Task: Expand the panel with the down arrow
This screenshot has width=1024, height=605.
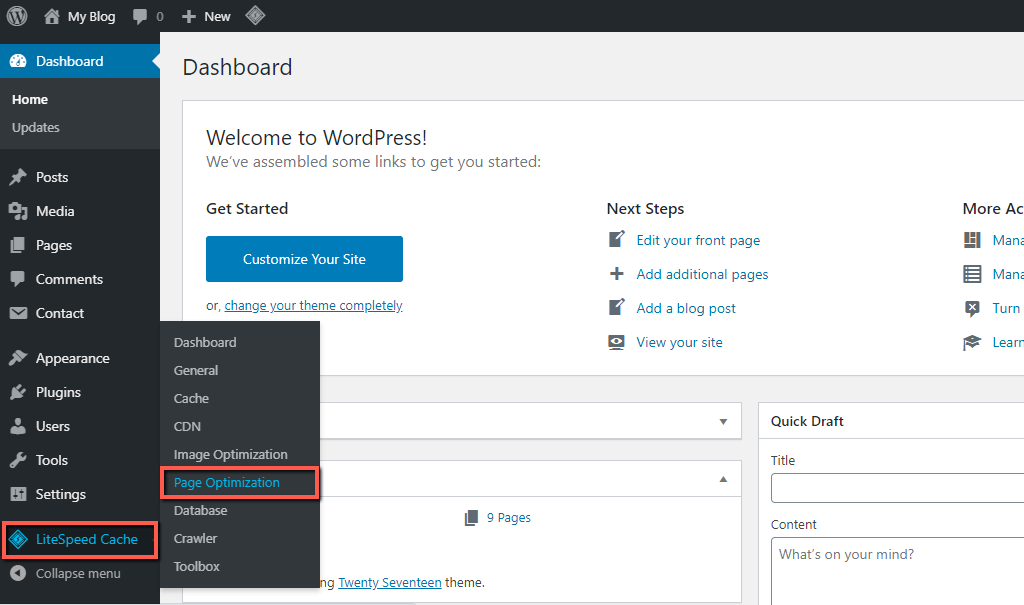Action: click(723, 421)
